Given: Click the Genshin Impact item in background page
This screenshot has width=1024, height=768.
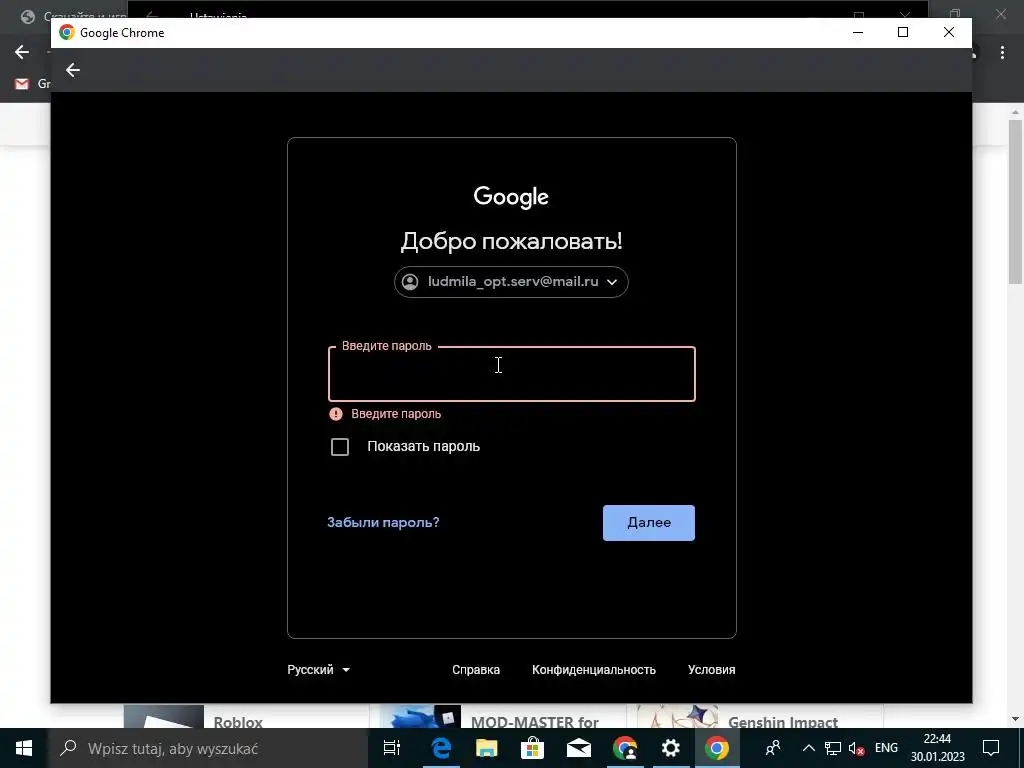Looking at the screenshot, I should click(782, 722).
